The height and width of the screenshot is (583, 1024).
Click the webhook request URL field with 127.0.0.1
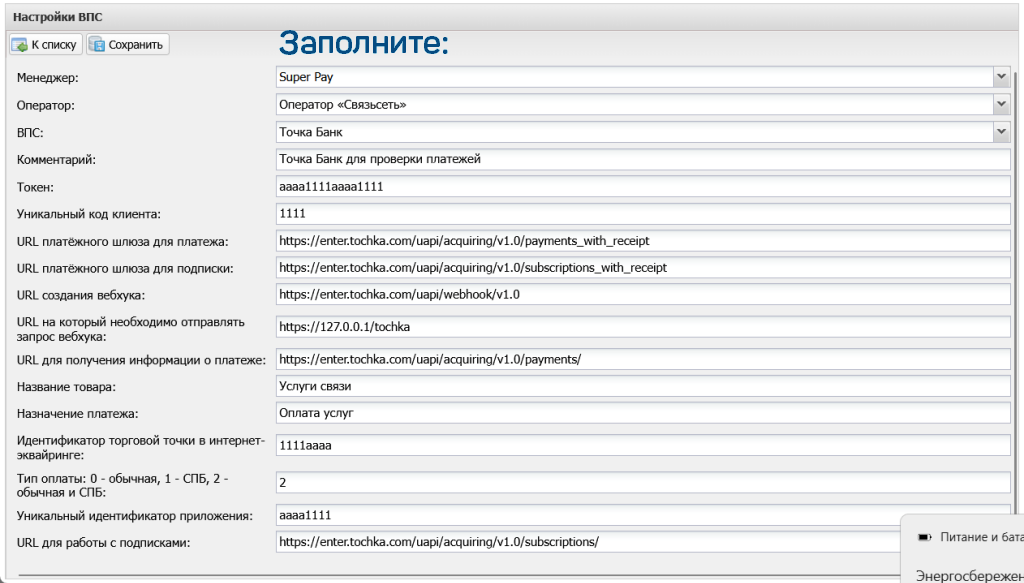click(642, 327)
